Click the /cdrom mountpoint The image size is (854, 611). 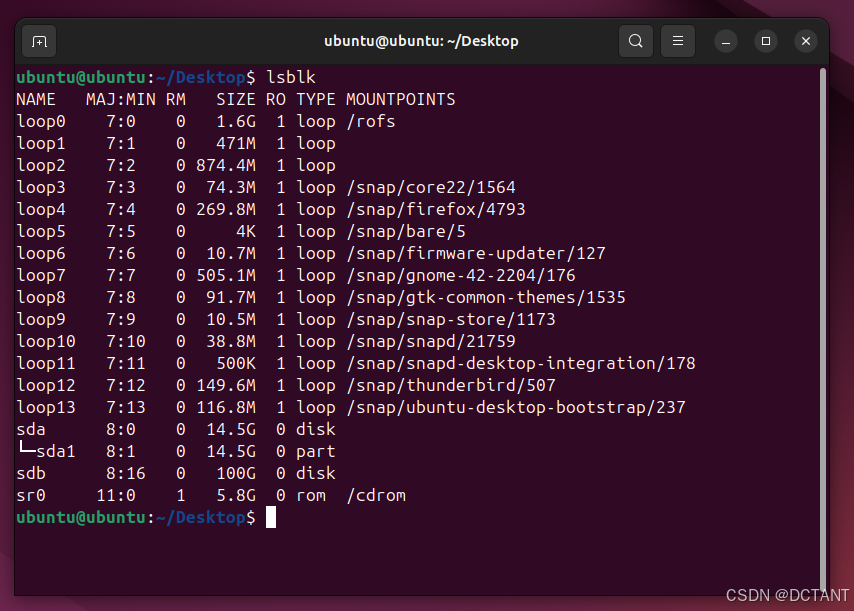(376, 496)
